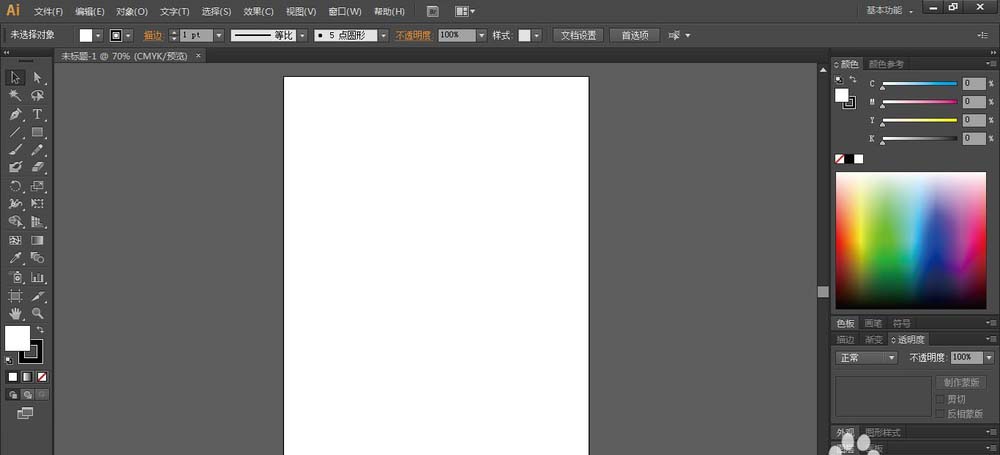This screenshot has height=455, width=1000.
Task: Select the Pen tool
Action: (x=16, y=114)
